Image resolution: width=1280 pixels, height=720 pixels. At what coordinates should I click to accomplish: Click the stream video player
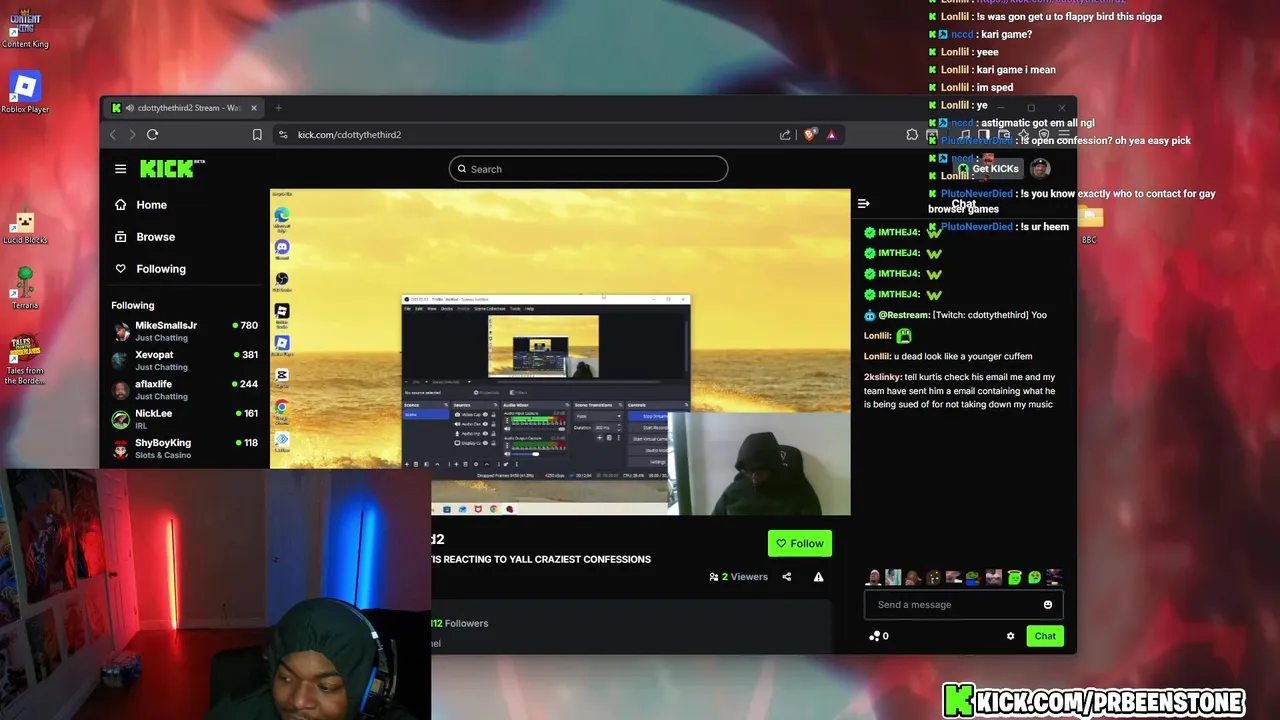[560, 352]
